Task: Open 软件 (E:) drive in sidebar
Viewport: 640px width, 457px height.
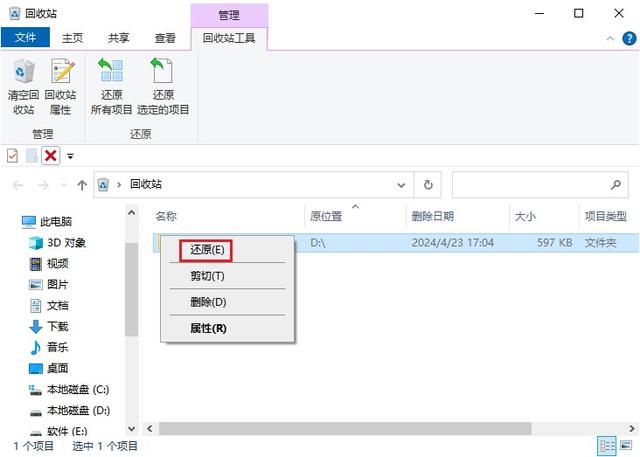Action: [x=58, y=431]
